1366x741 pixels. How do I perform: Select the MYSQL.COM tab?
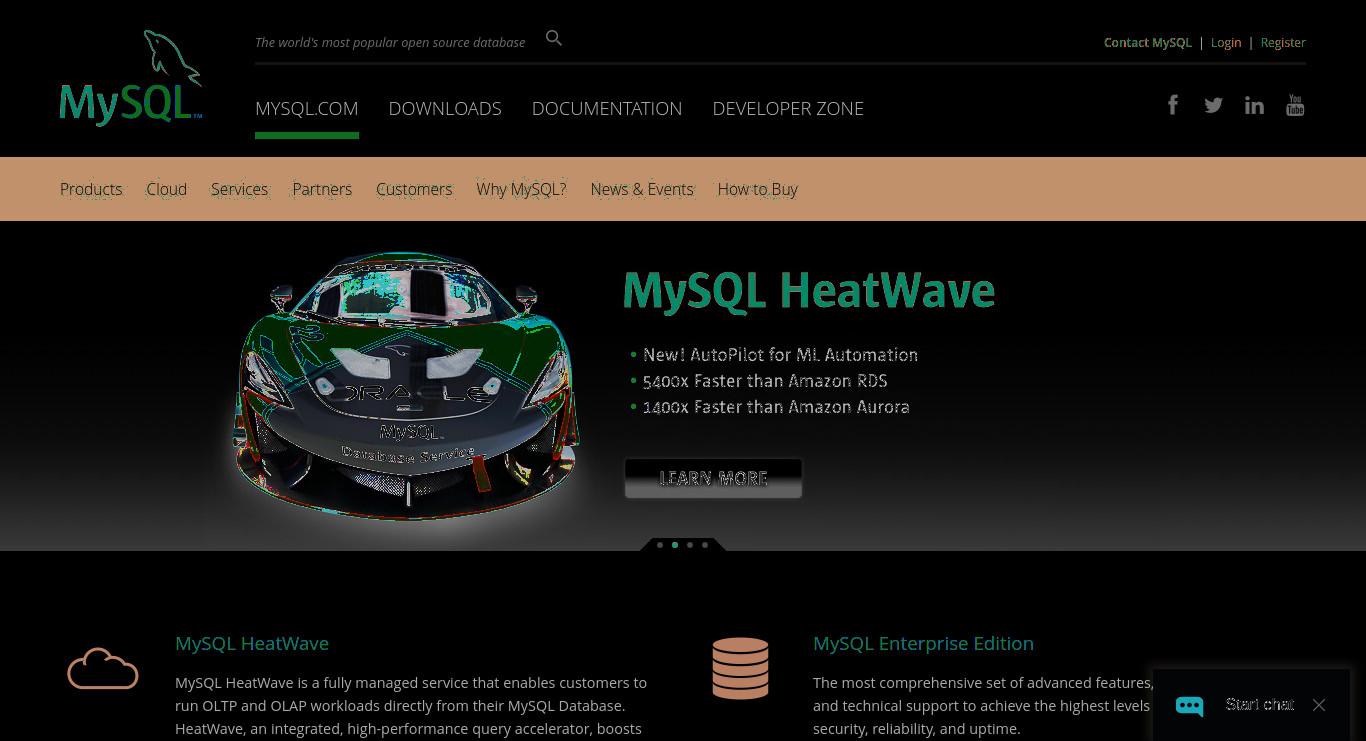[x=307, y=108]
